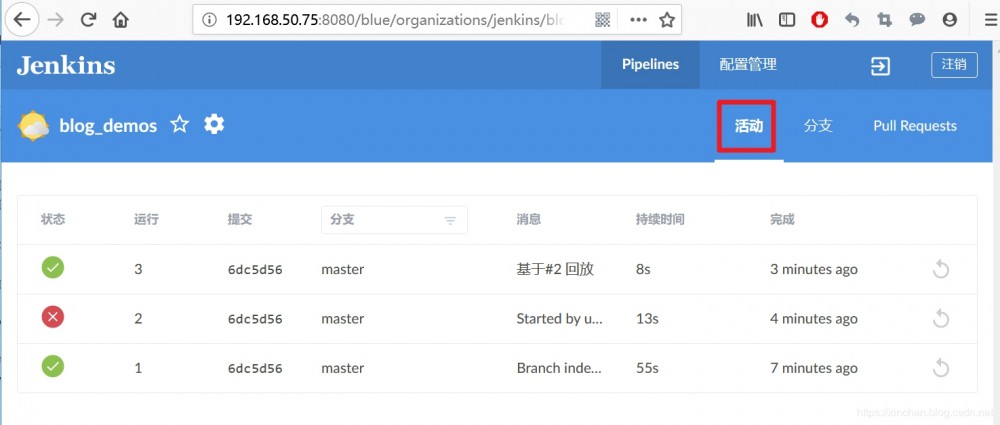
Task: Switch to the Pull Requests tab
Action: tap(915, 126)
